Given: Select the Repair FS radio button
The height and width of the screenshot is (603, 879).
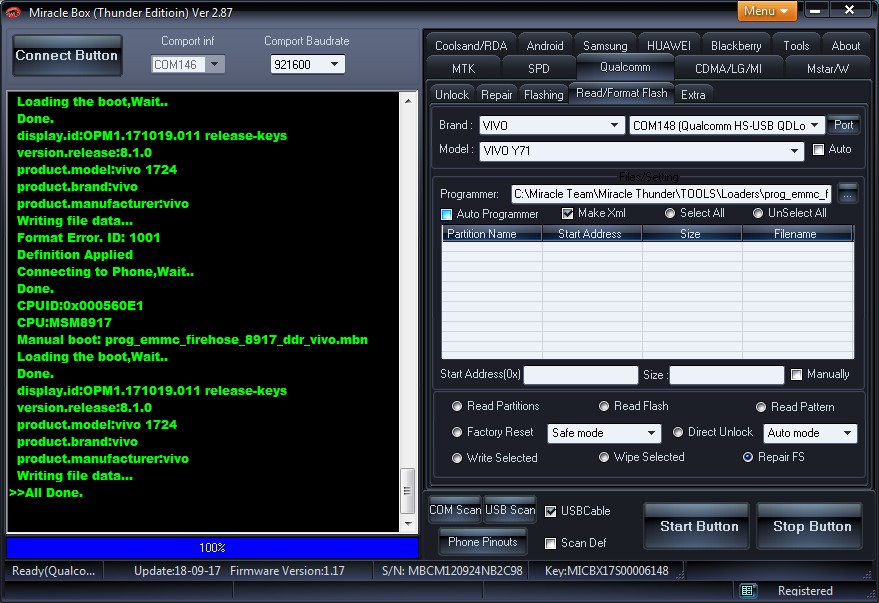Looking at the screenshot, I should point(748,457).
